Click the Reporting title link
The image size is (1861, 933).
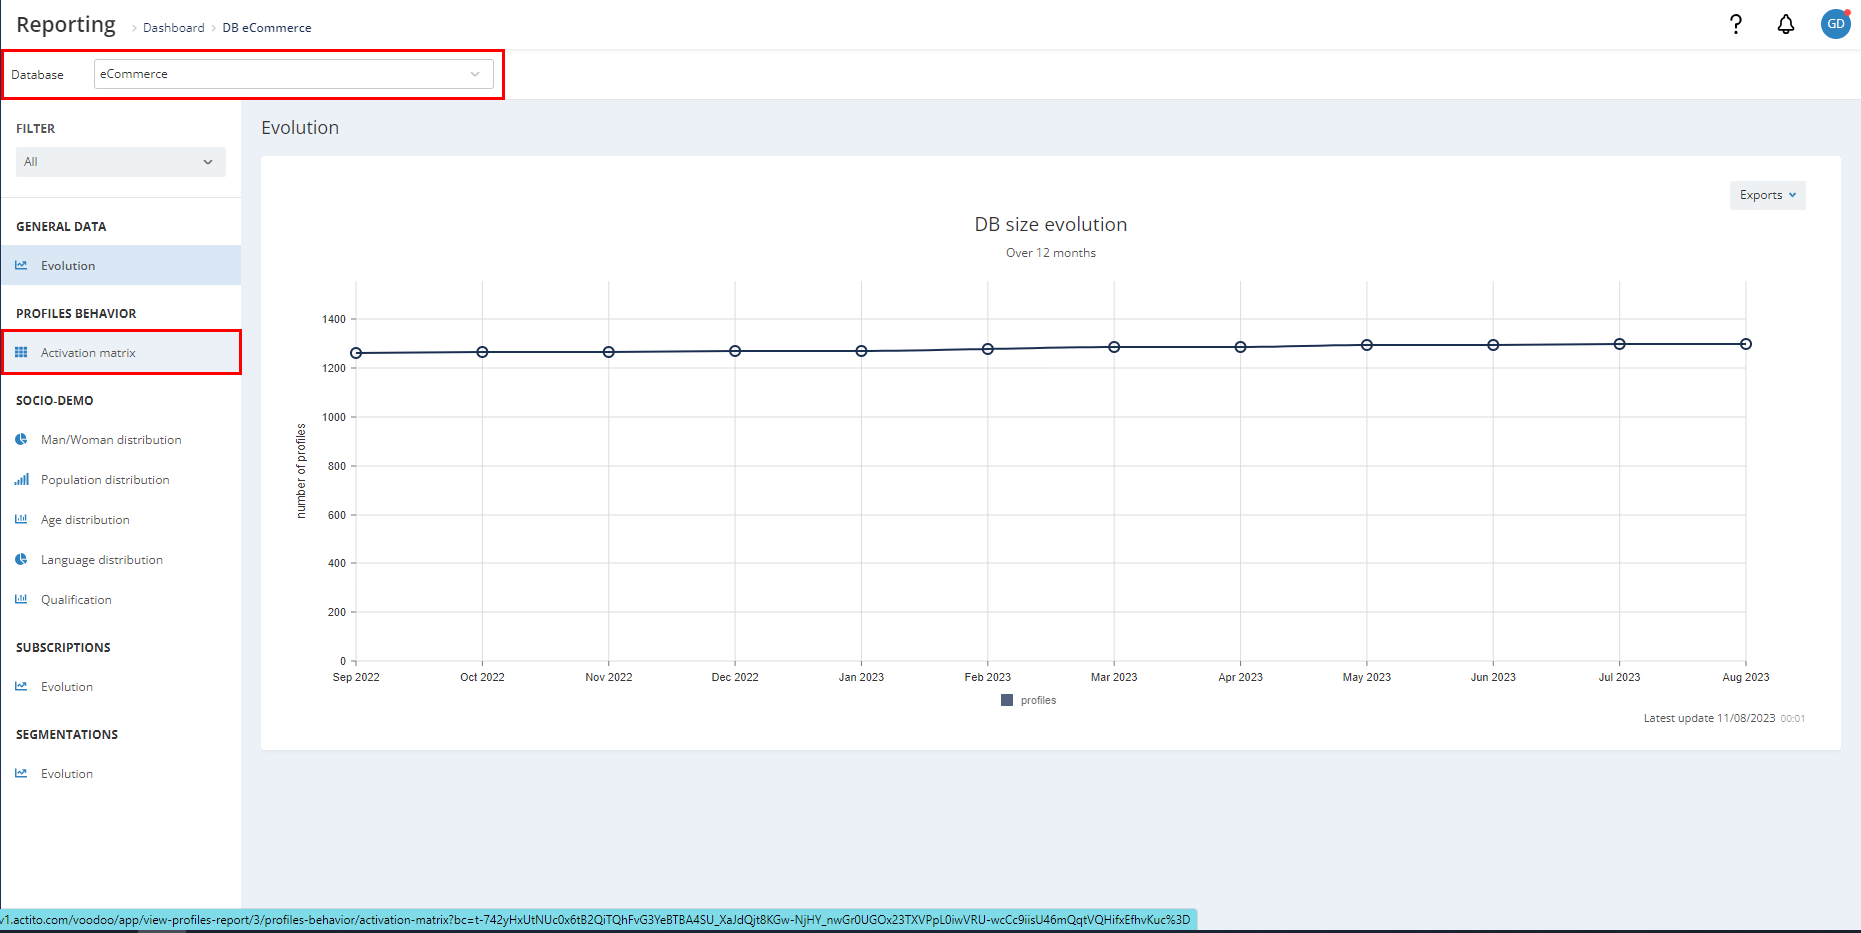[x=66, y=25]
